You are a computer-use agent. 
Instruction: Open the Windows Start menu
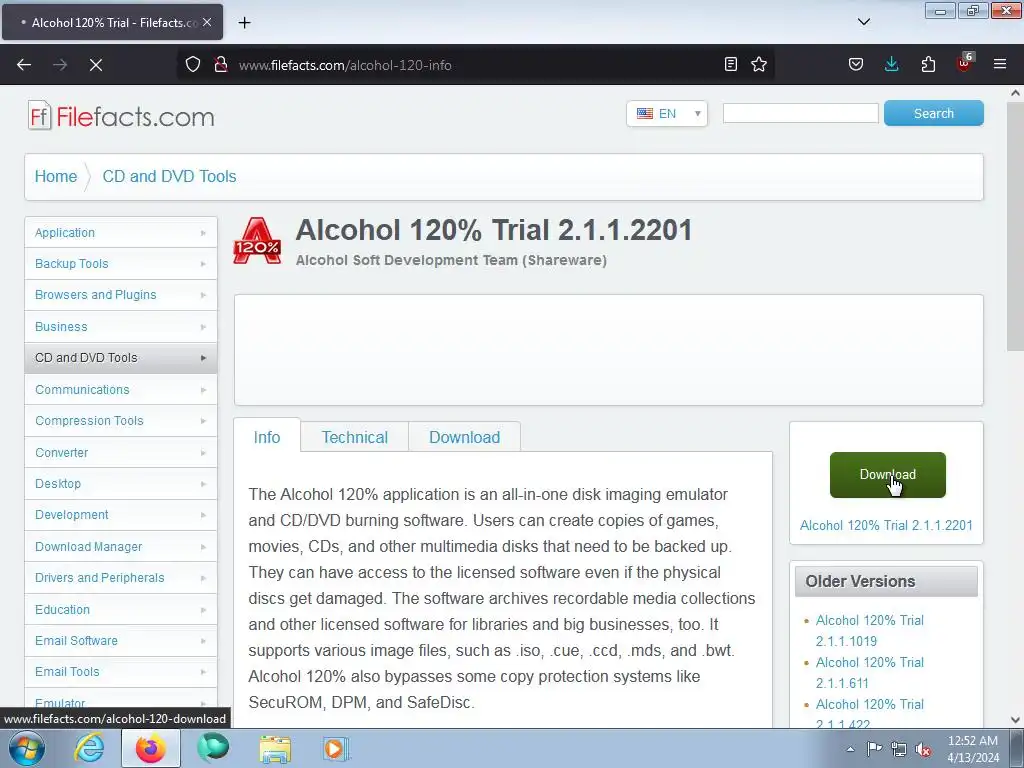click(x=26, y=748)
